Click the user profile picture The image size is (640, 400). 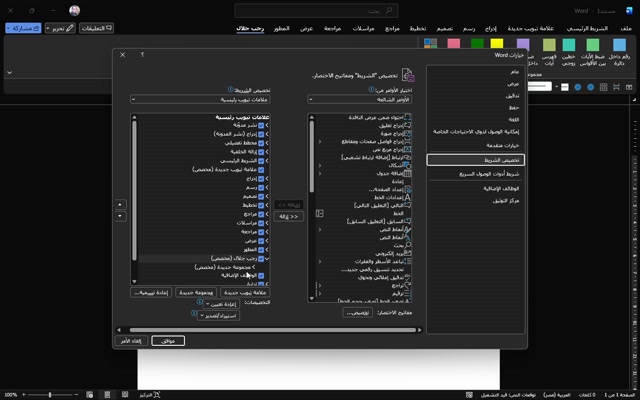[74, 10]
